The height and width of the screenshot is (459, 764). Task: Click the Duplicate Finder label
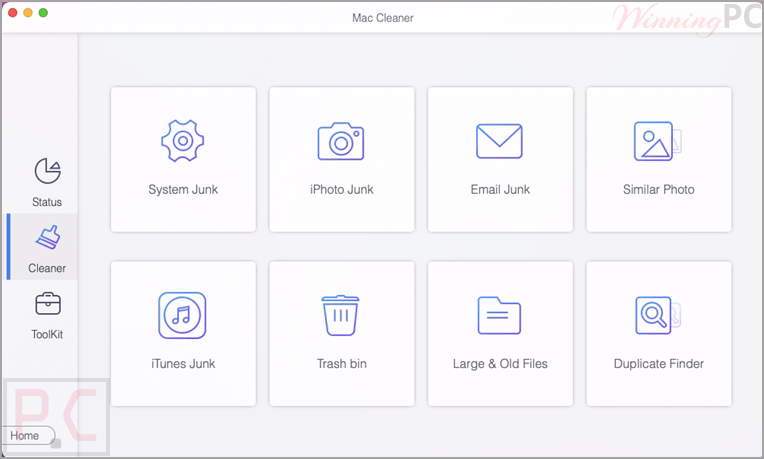tap(658, 364)
